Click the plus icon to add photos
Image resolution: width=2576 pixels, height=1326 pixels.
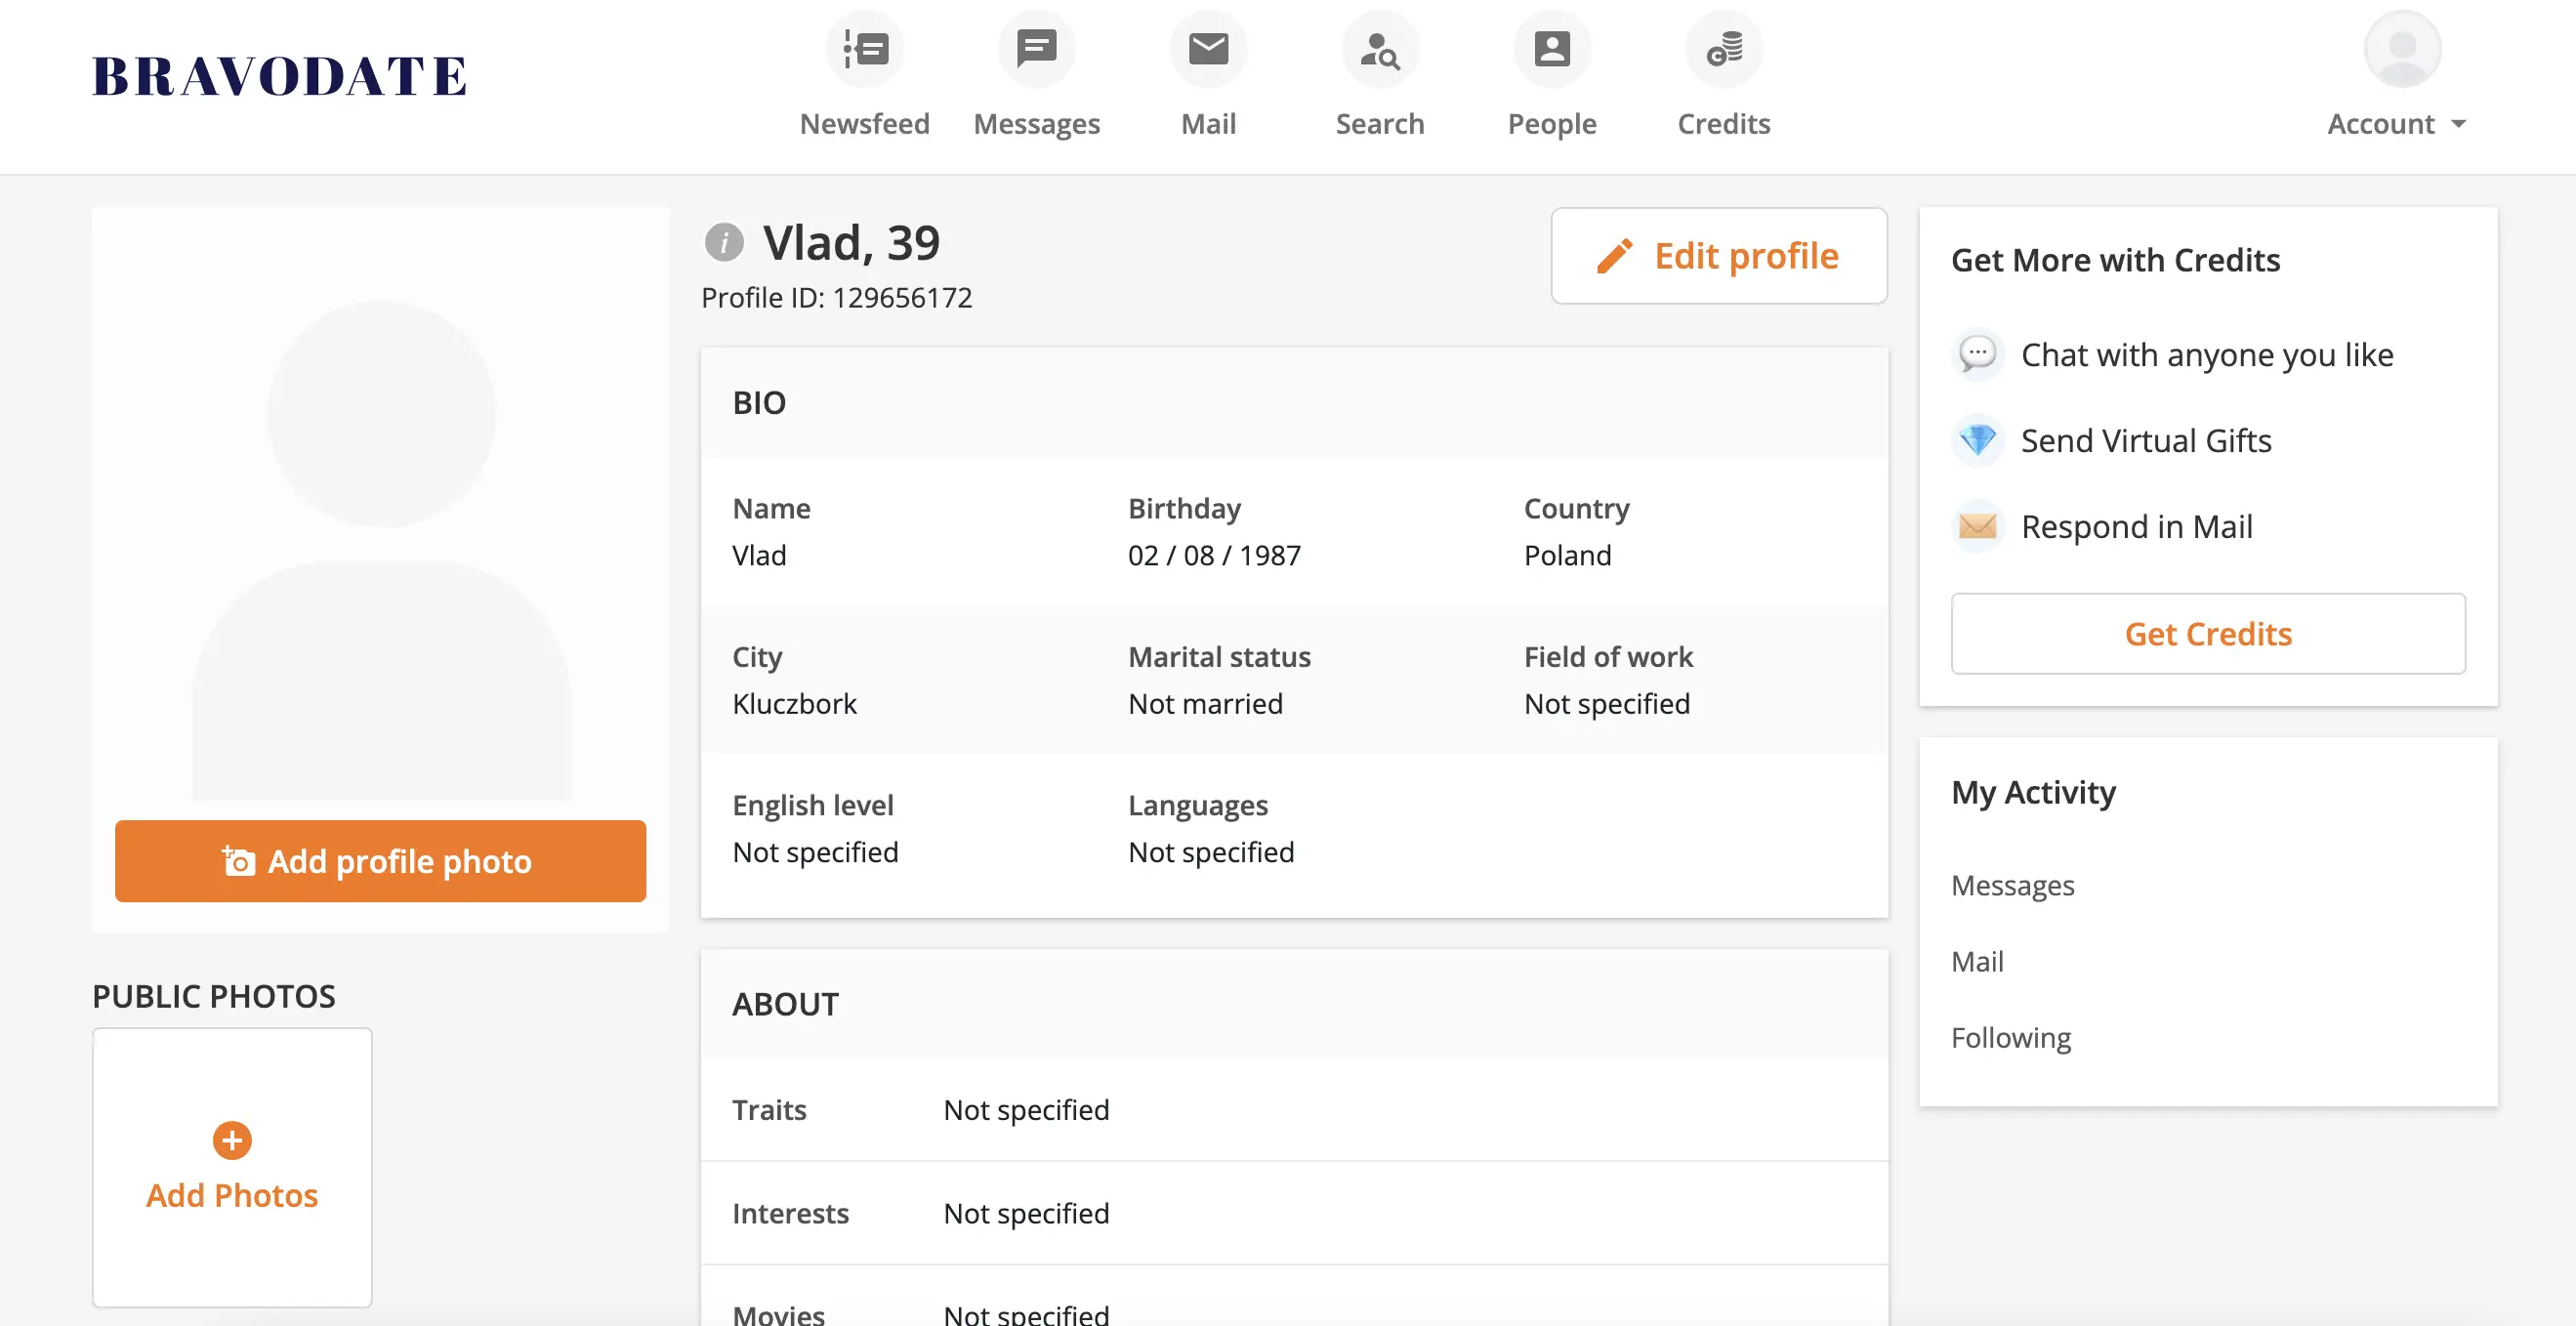(x=232, y=1140)
